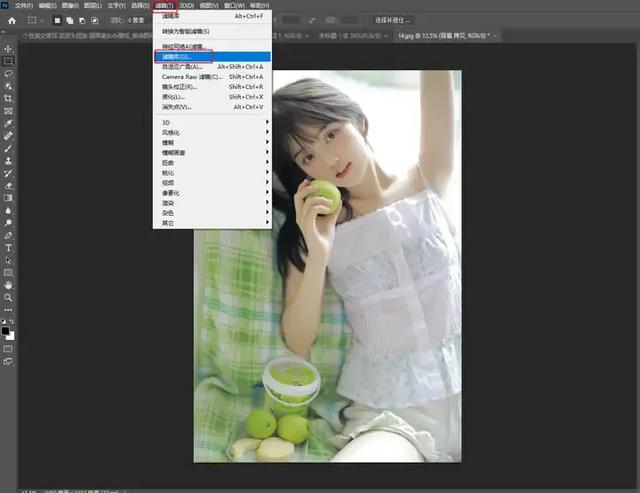The image size is (640, 493).
Task: Select the Frame tool
Action: pos(8,111)
